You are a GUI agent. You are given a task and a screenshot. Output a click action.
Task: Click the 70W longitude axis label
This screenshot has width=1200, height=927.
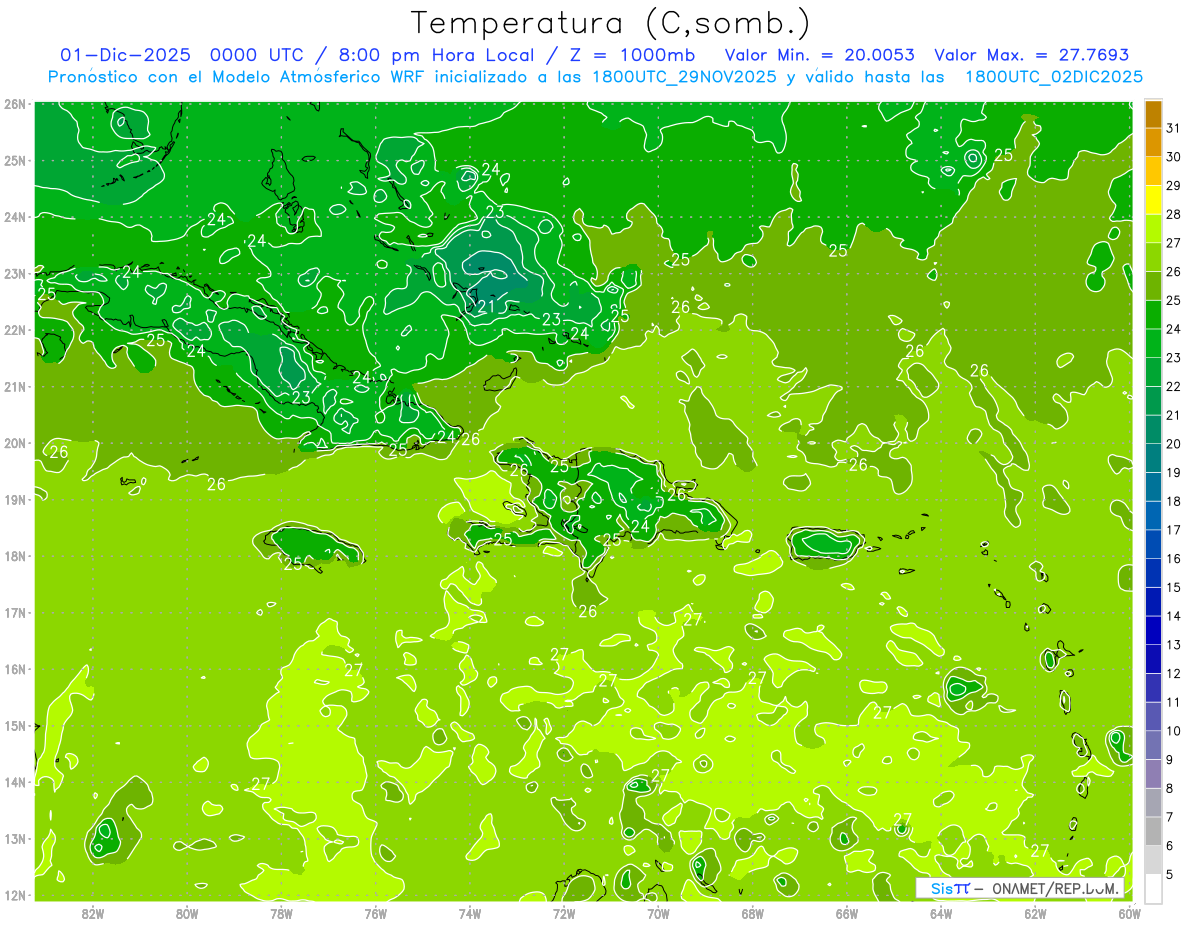pyautogui.click(x=658, y=913)
